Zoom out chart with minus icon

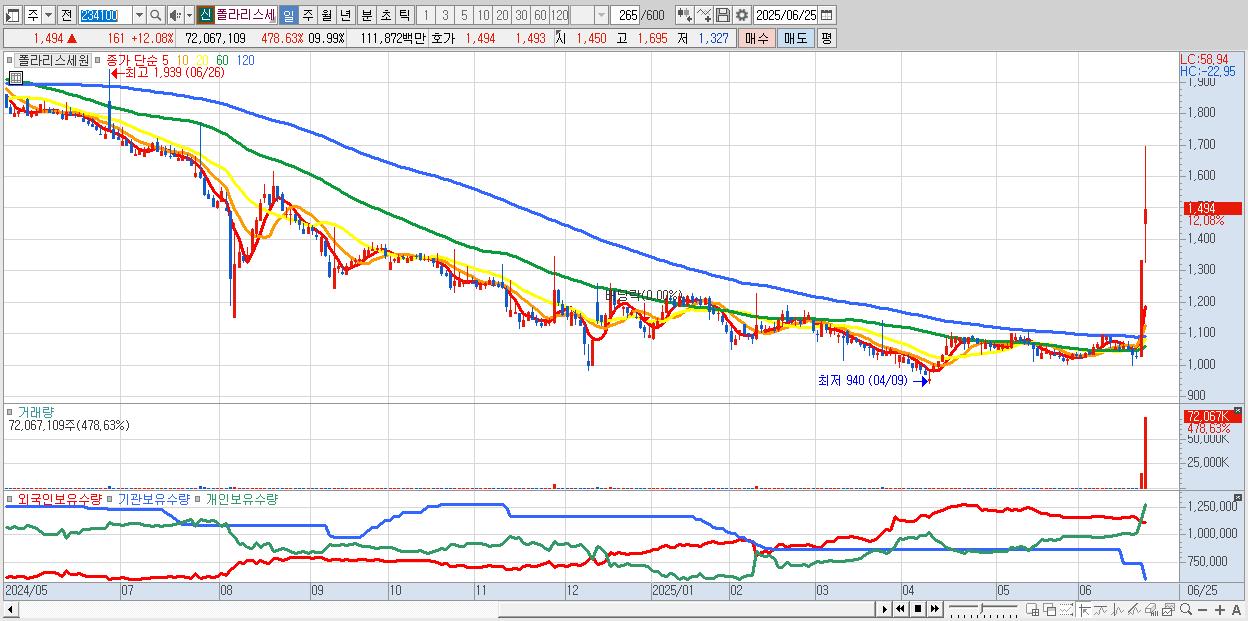1203,610
